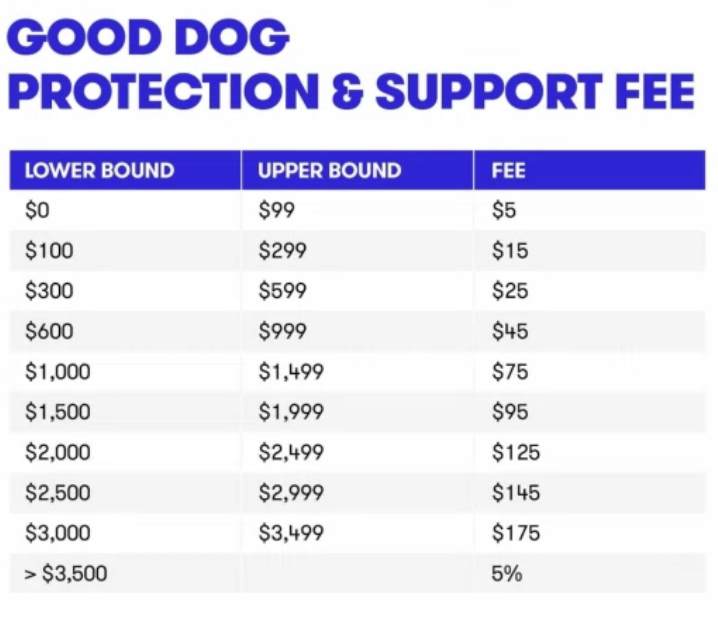Screen dimensions: 718x618
Task: Click the FEE column header
Action: pos(509,170)
